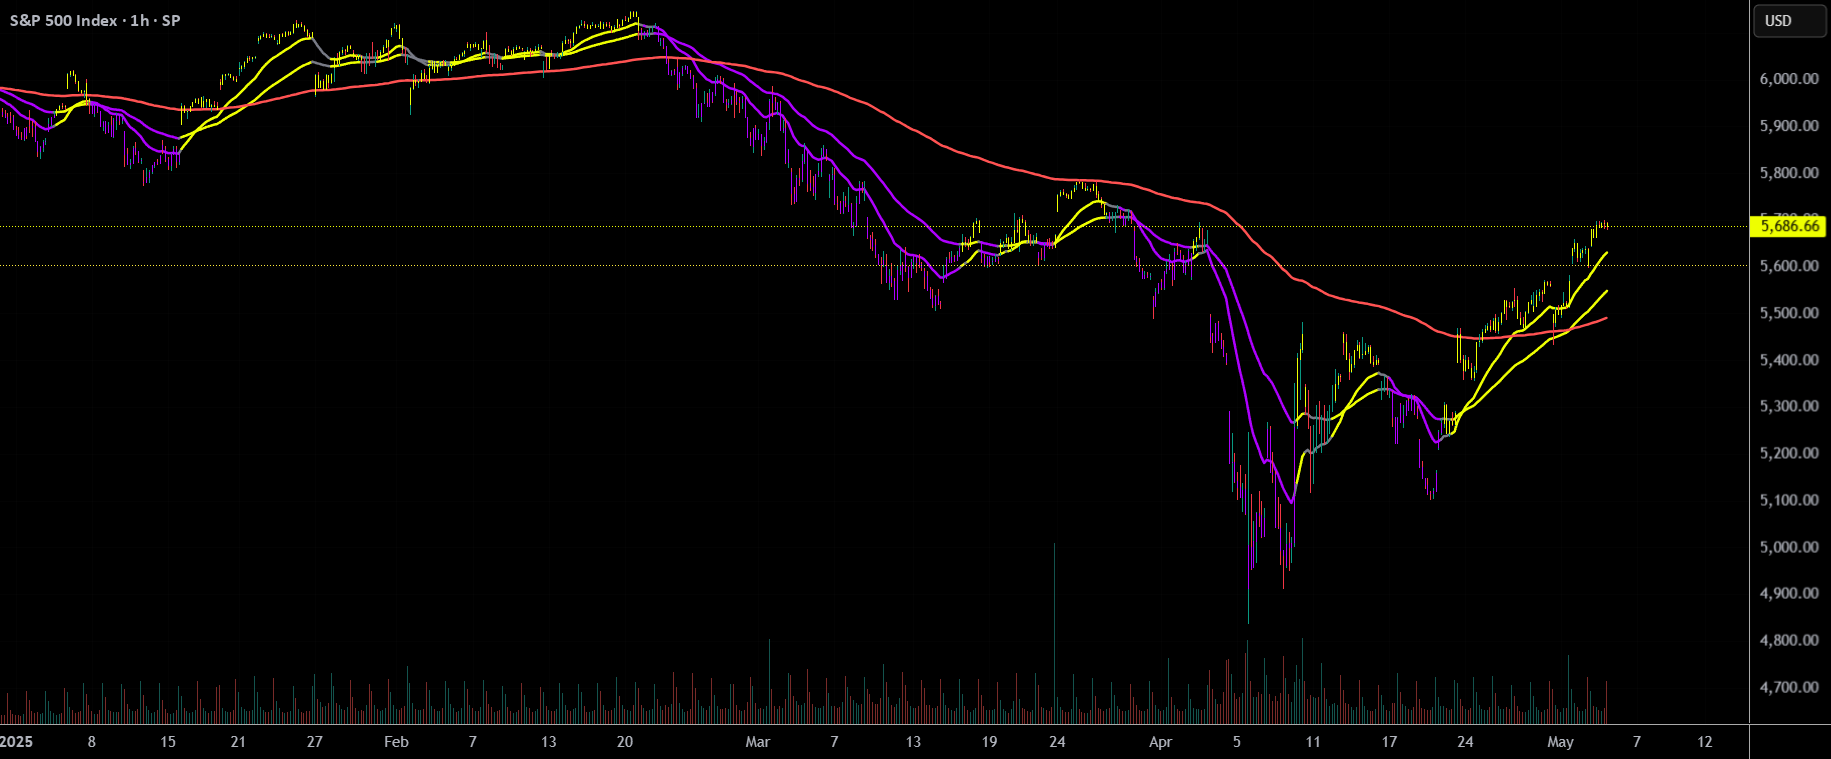Select the Feb marker on the time axis
The height and width of the screenshot is (759, 1831).
pos(396,742)
